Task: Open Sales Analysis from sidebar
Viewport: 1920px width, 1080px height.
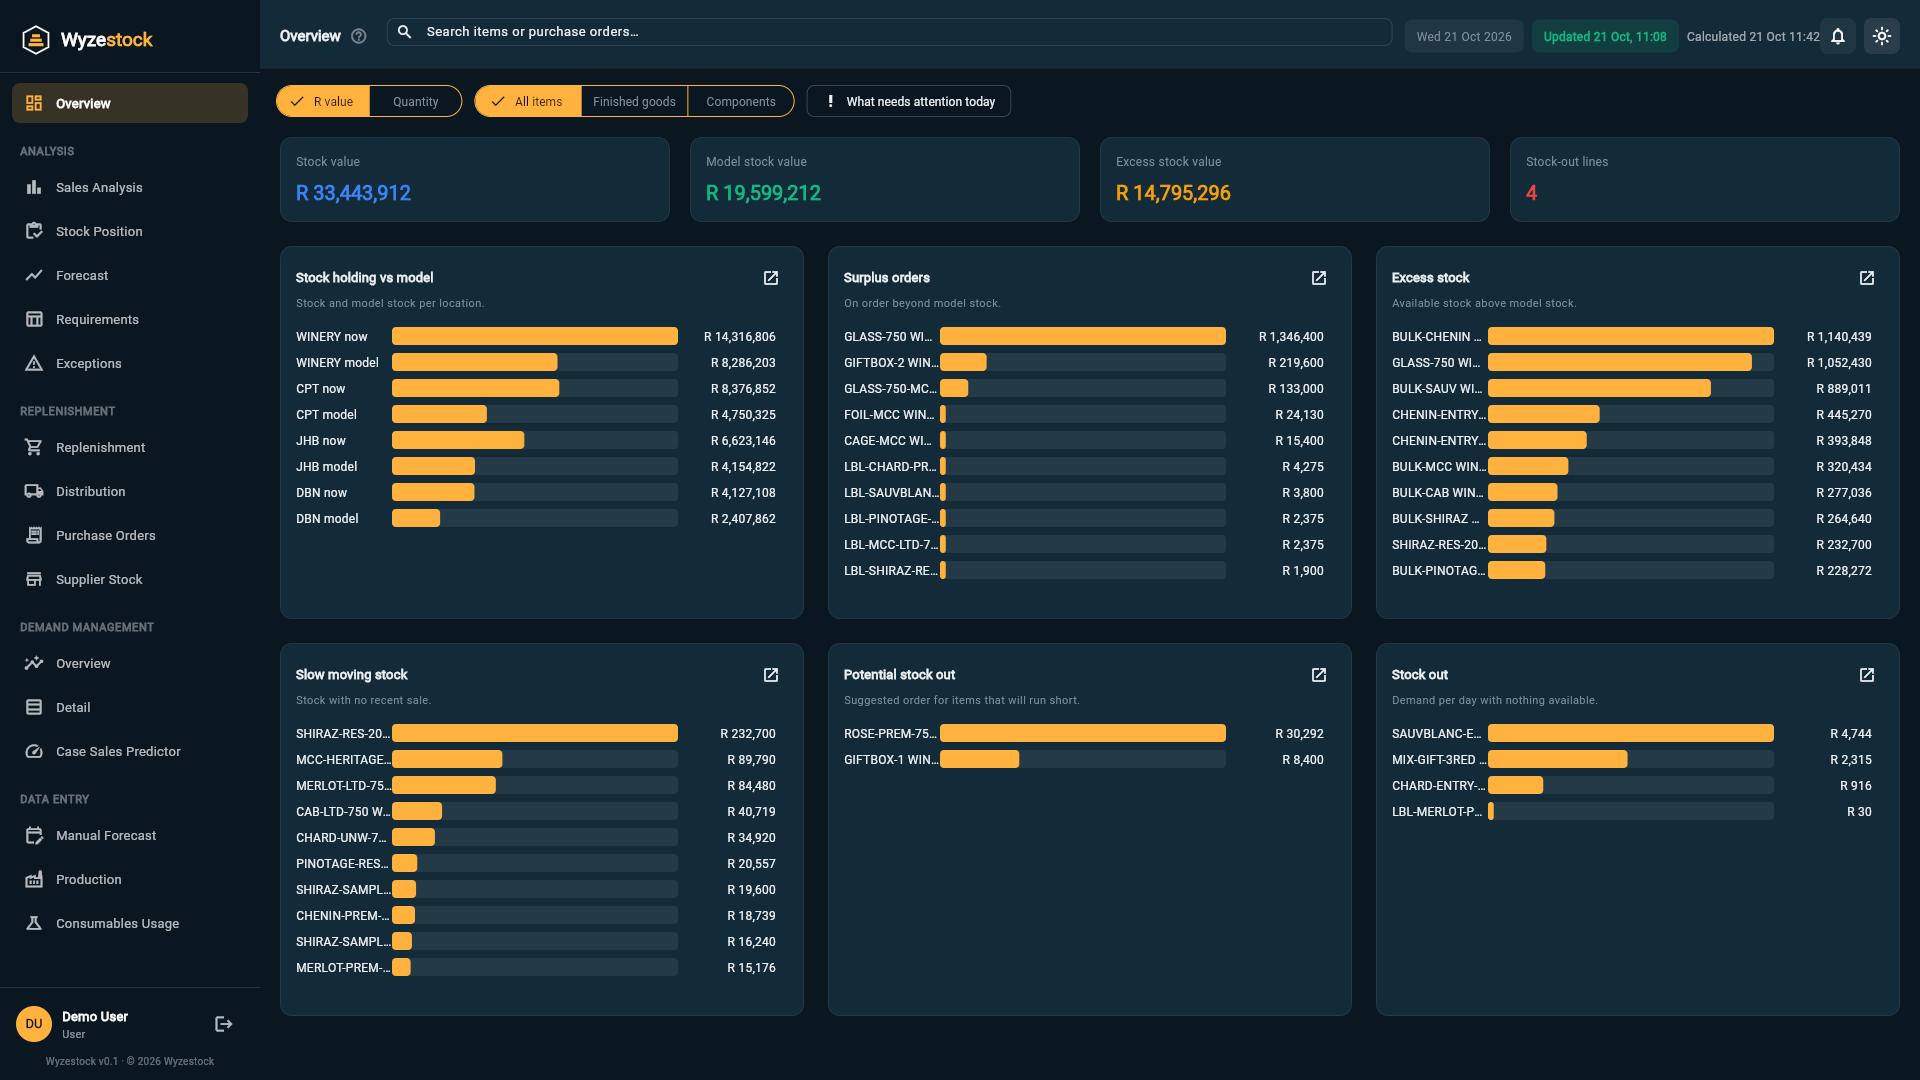Action: click(x=130, y=187)
